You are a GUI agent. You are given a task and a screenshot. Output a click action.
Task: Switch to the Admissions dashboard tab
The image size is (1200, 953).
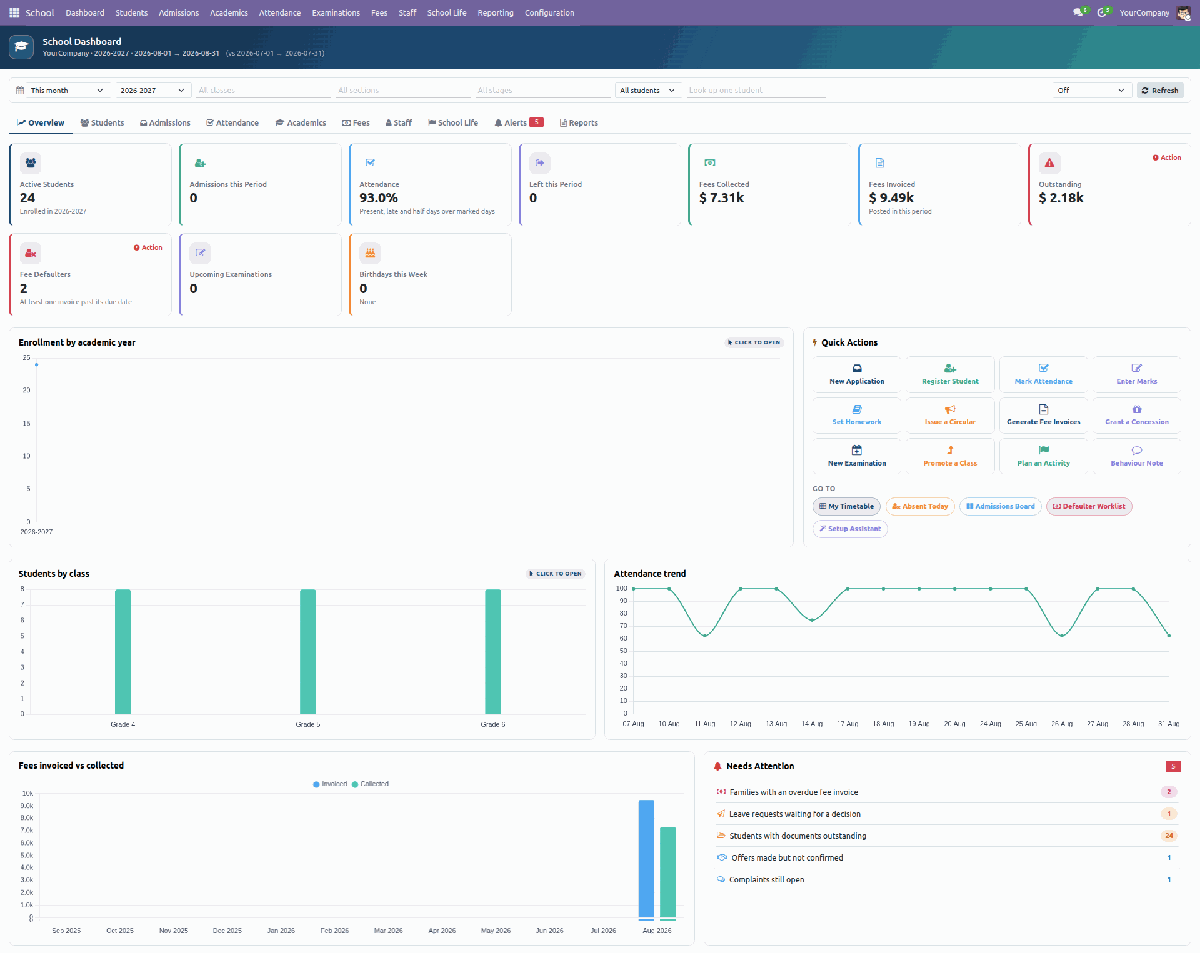[165, 123]
